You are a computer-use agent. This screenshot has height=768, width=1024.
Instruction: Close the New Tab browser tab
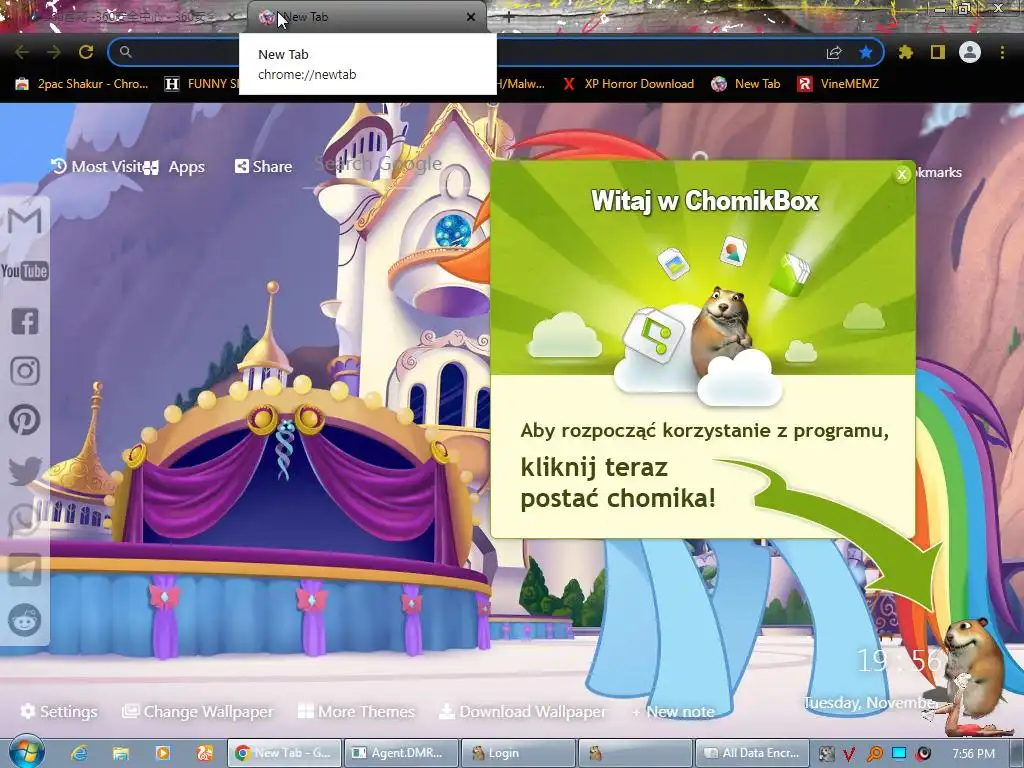pos(471,17)
